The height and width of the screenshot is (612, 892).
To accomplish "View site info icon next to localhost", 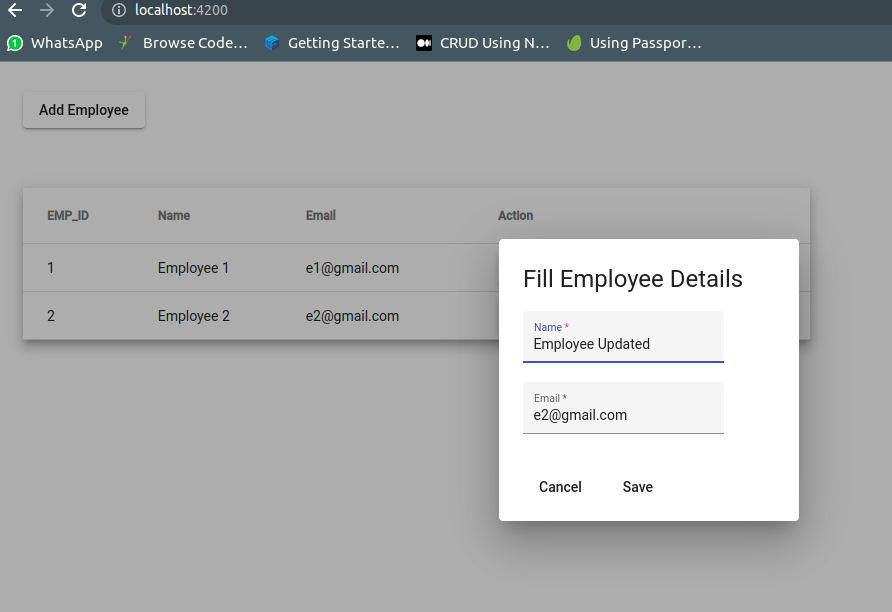I will [x=119, y=10].
